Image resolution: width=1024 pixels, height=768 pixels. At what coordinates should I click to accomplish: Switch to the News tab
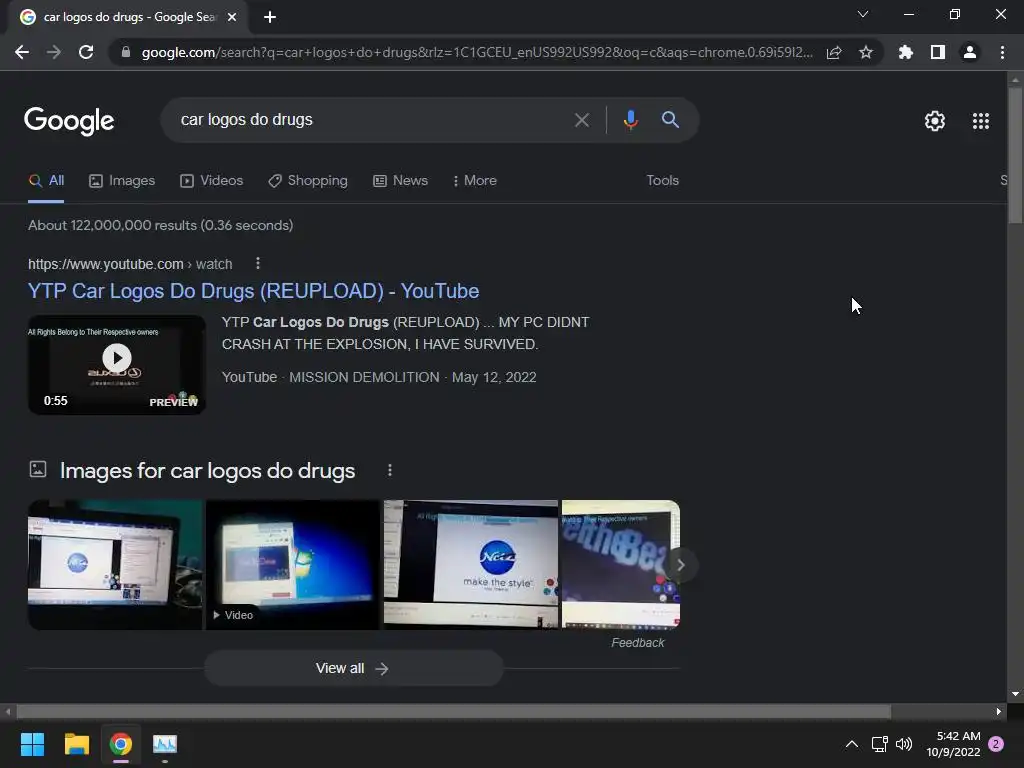coord(400,181)
